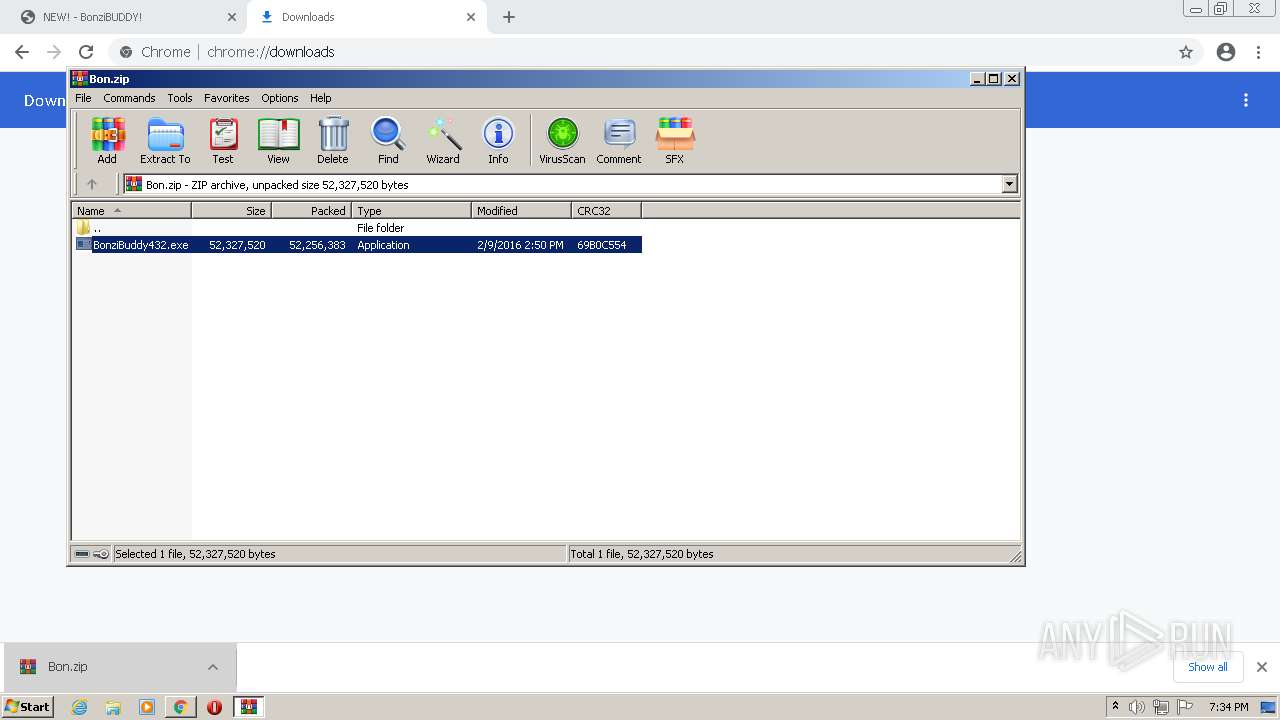
Task: Open Internet Explorer from the taskbar
Action: [79, 707]
